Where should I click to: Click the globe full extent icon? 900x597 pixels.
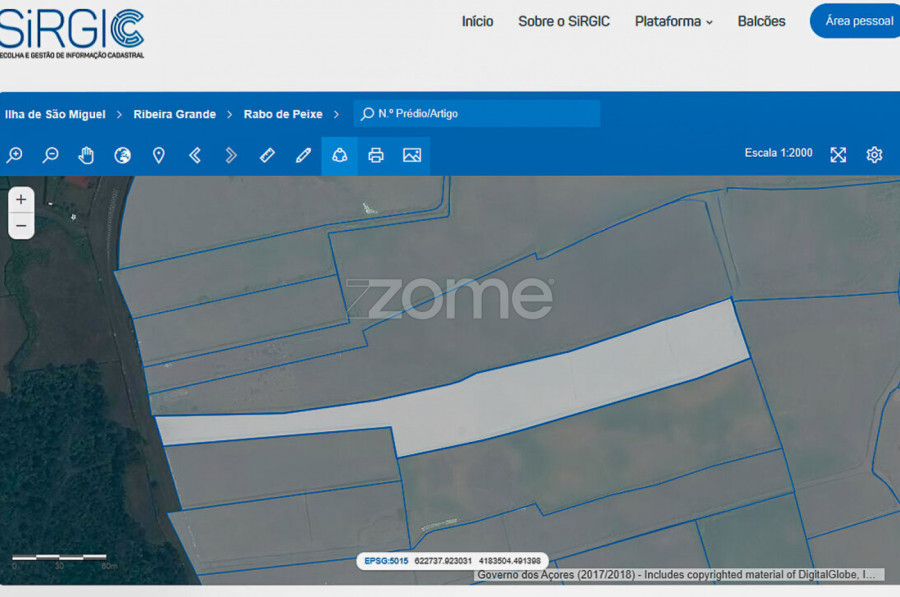123,155
